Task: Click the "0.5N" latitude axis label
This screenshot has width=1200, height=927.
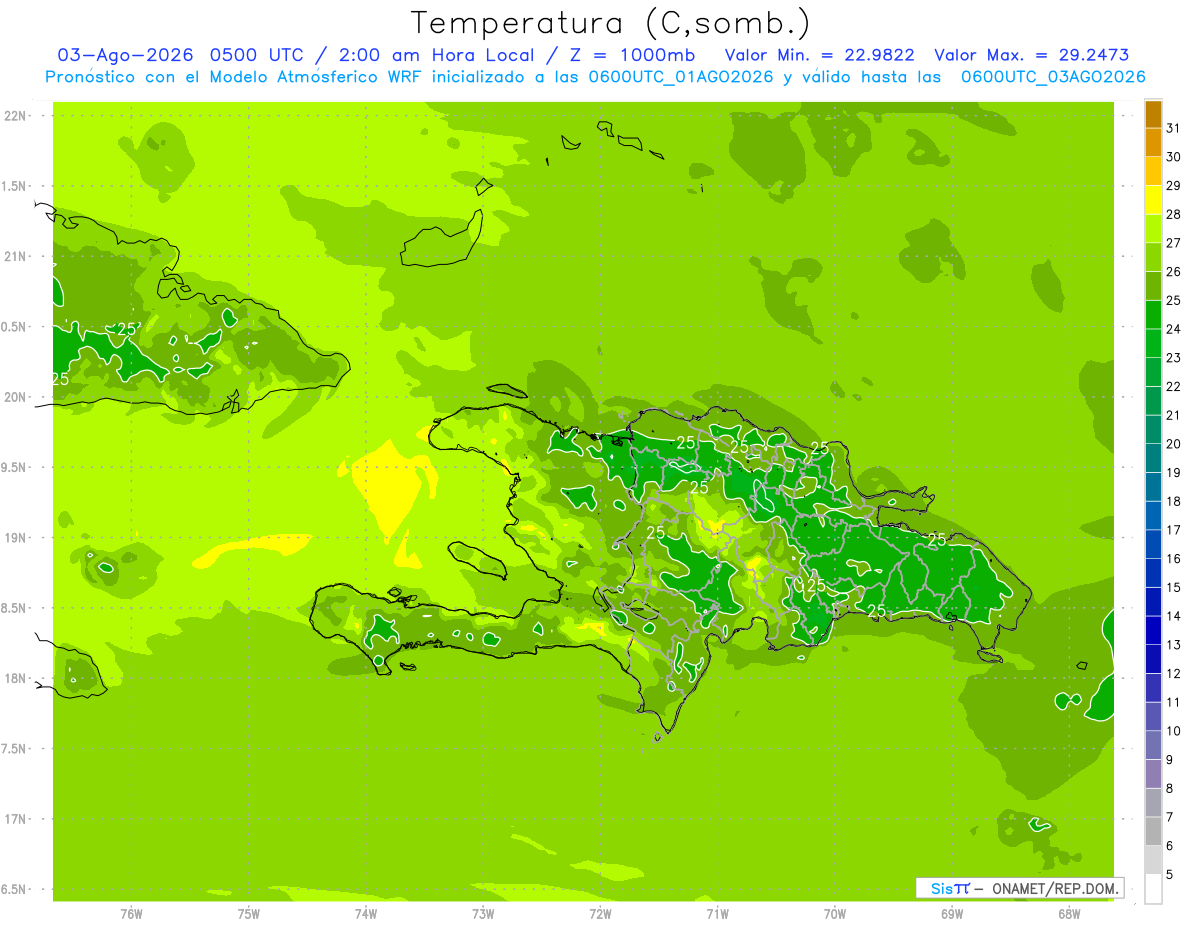Action: (x=16, y=327)
